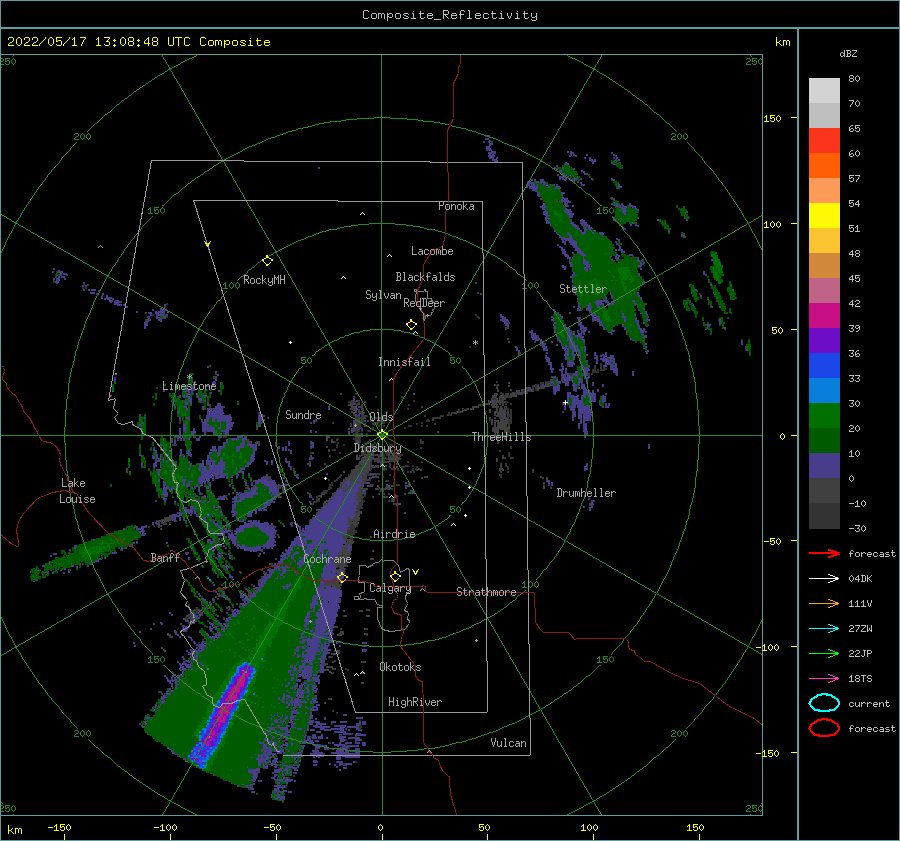
Task: Click the Lake Louise label
Action: point(77,491)
